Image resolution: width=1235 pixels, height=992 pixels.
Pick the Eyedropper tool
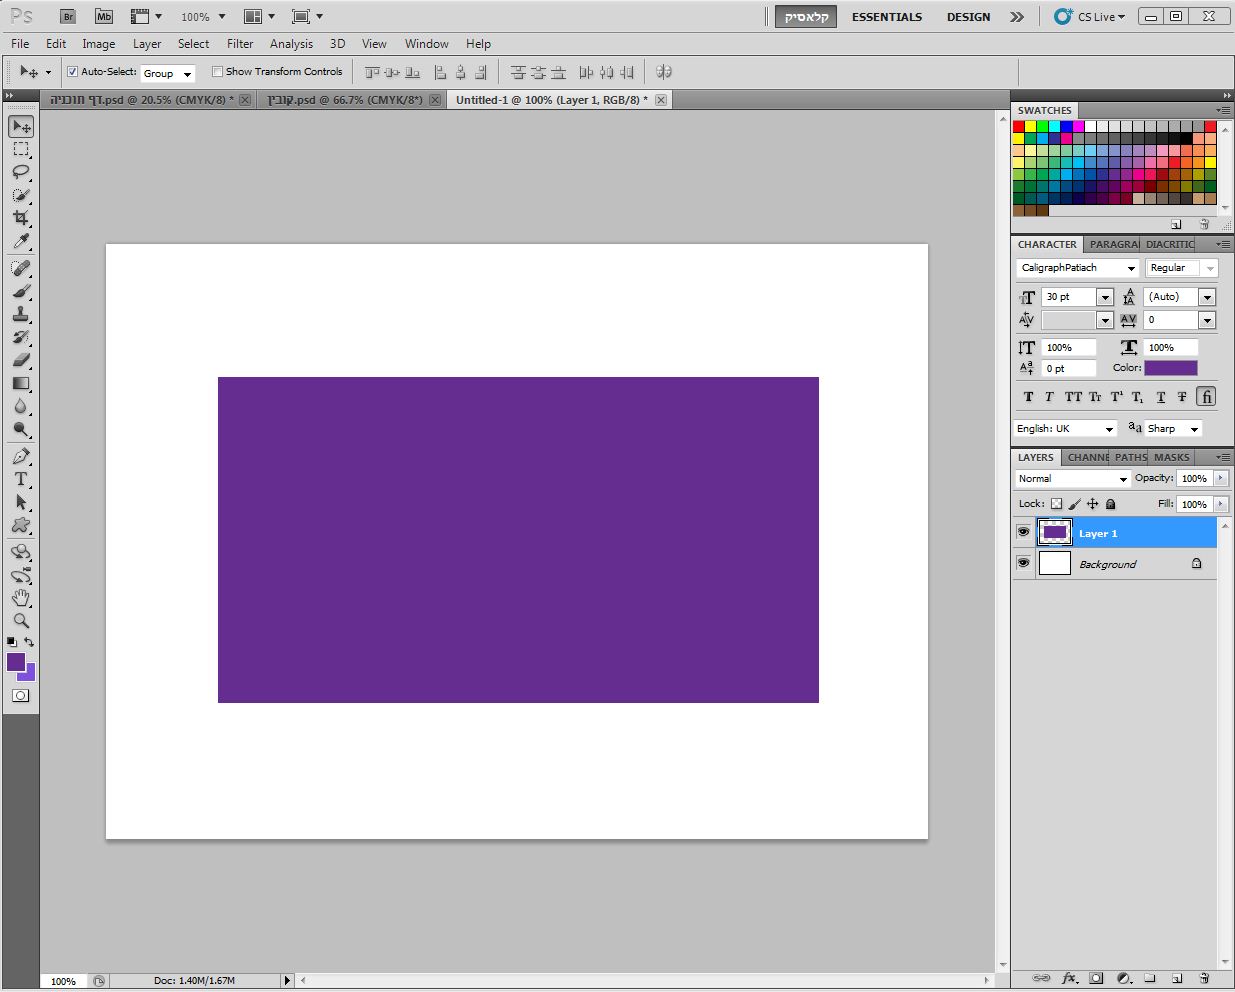21,241
